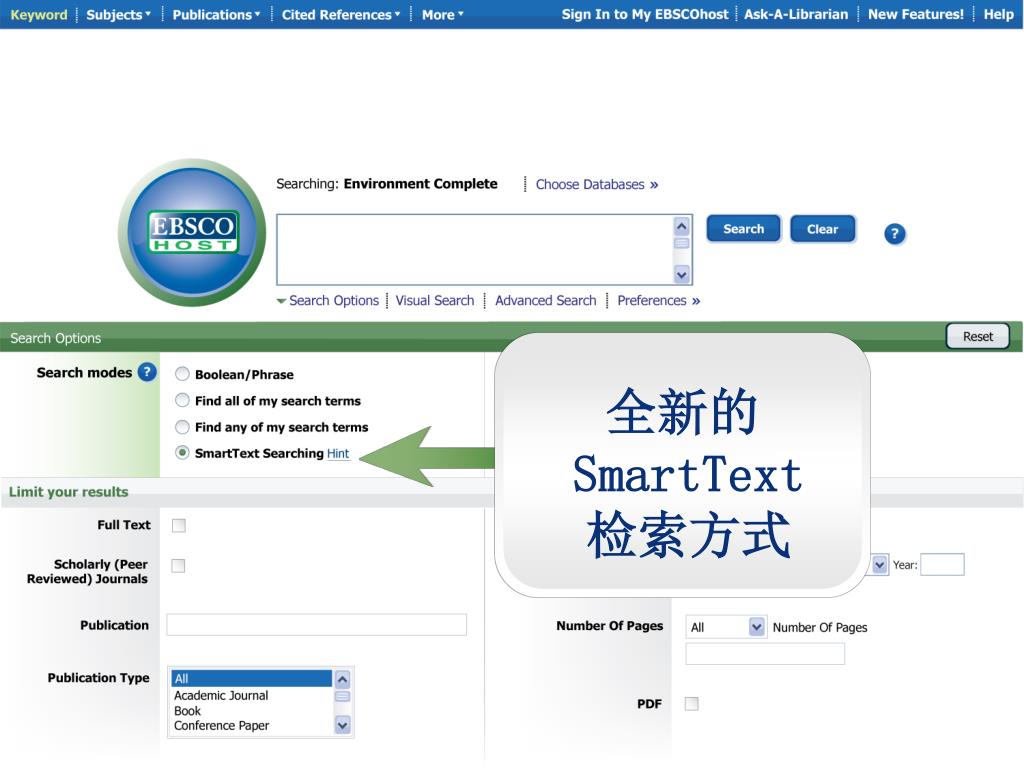1024x768 pixels.
Task: Click search box scroll up arrow
Action: tap(682, 227)
